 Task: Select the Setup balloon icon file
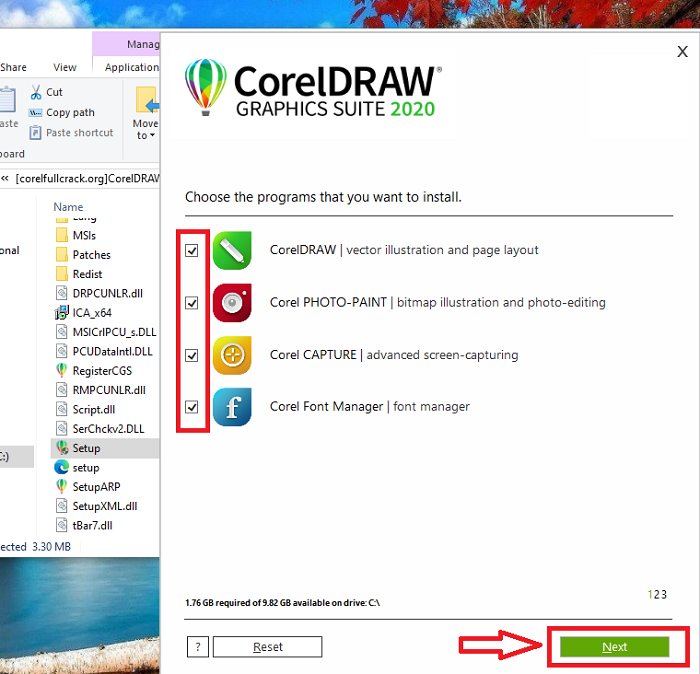click(62, 449)
